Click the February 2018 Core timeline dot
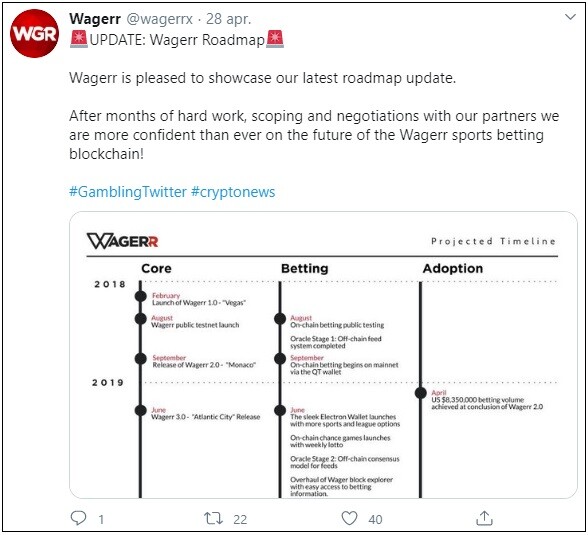588x535 pixels. click(141, 296)
